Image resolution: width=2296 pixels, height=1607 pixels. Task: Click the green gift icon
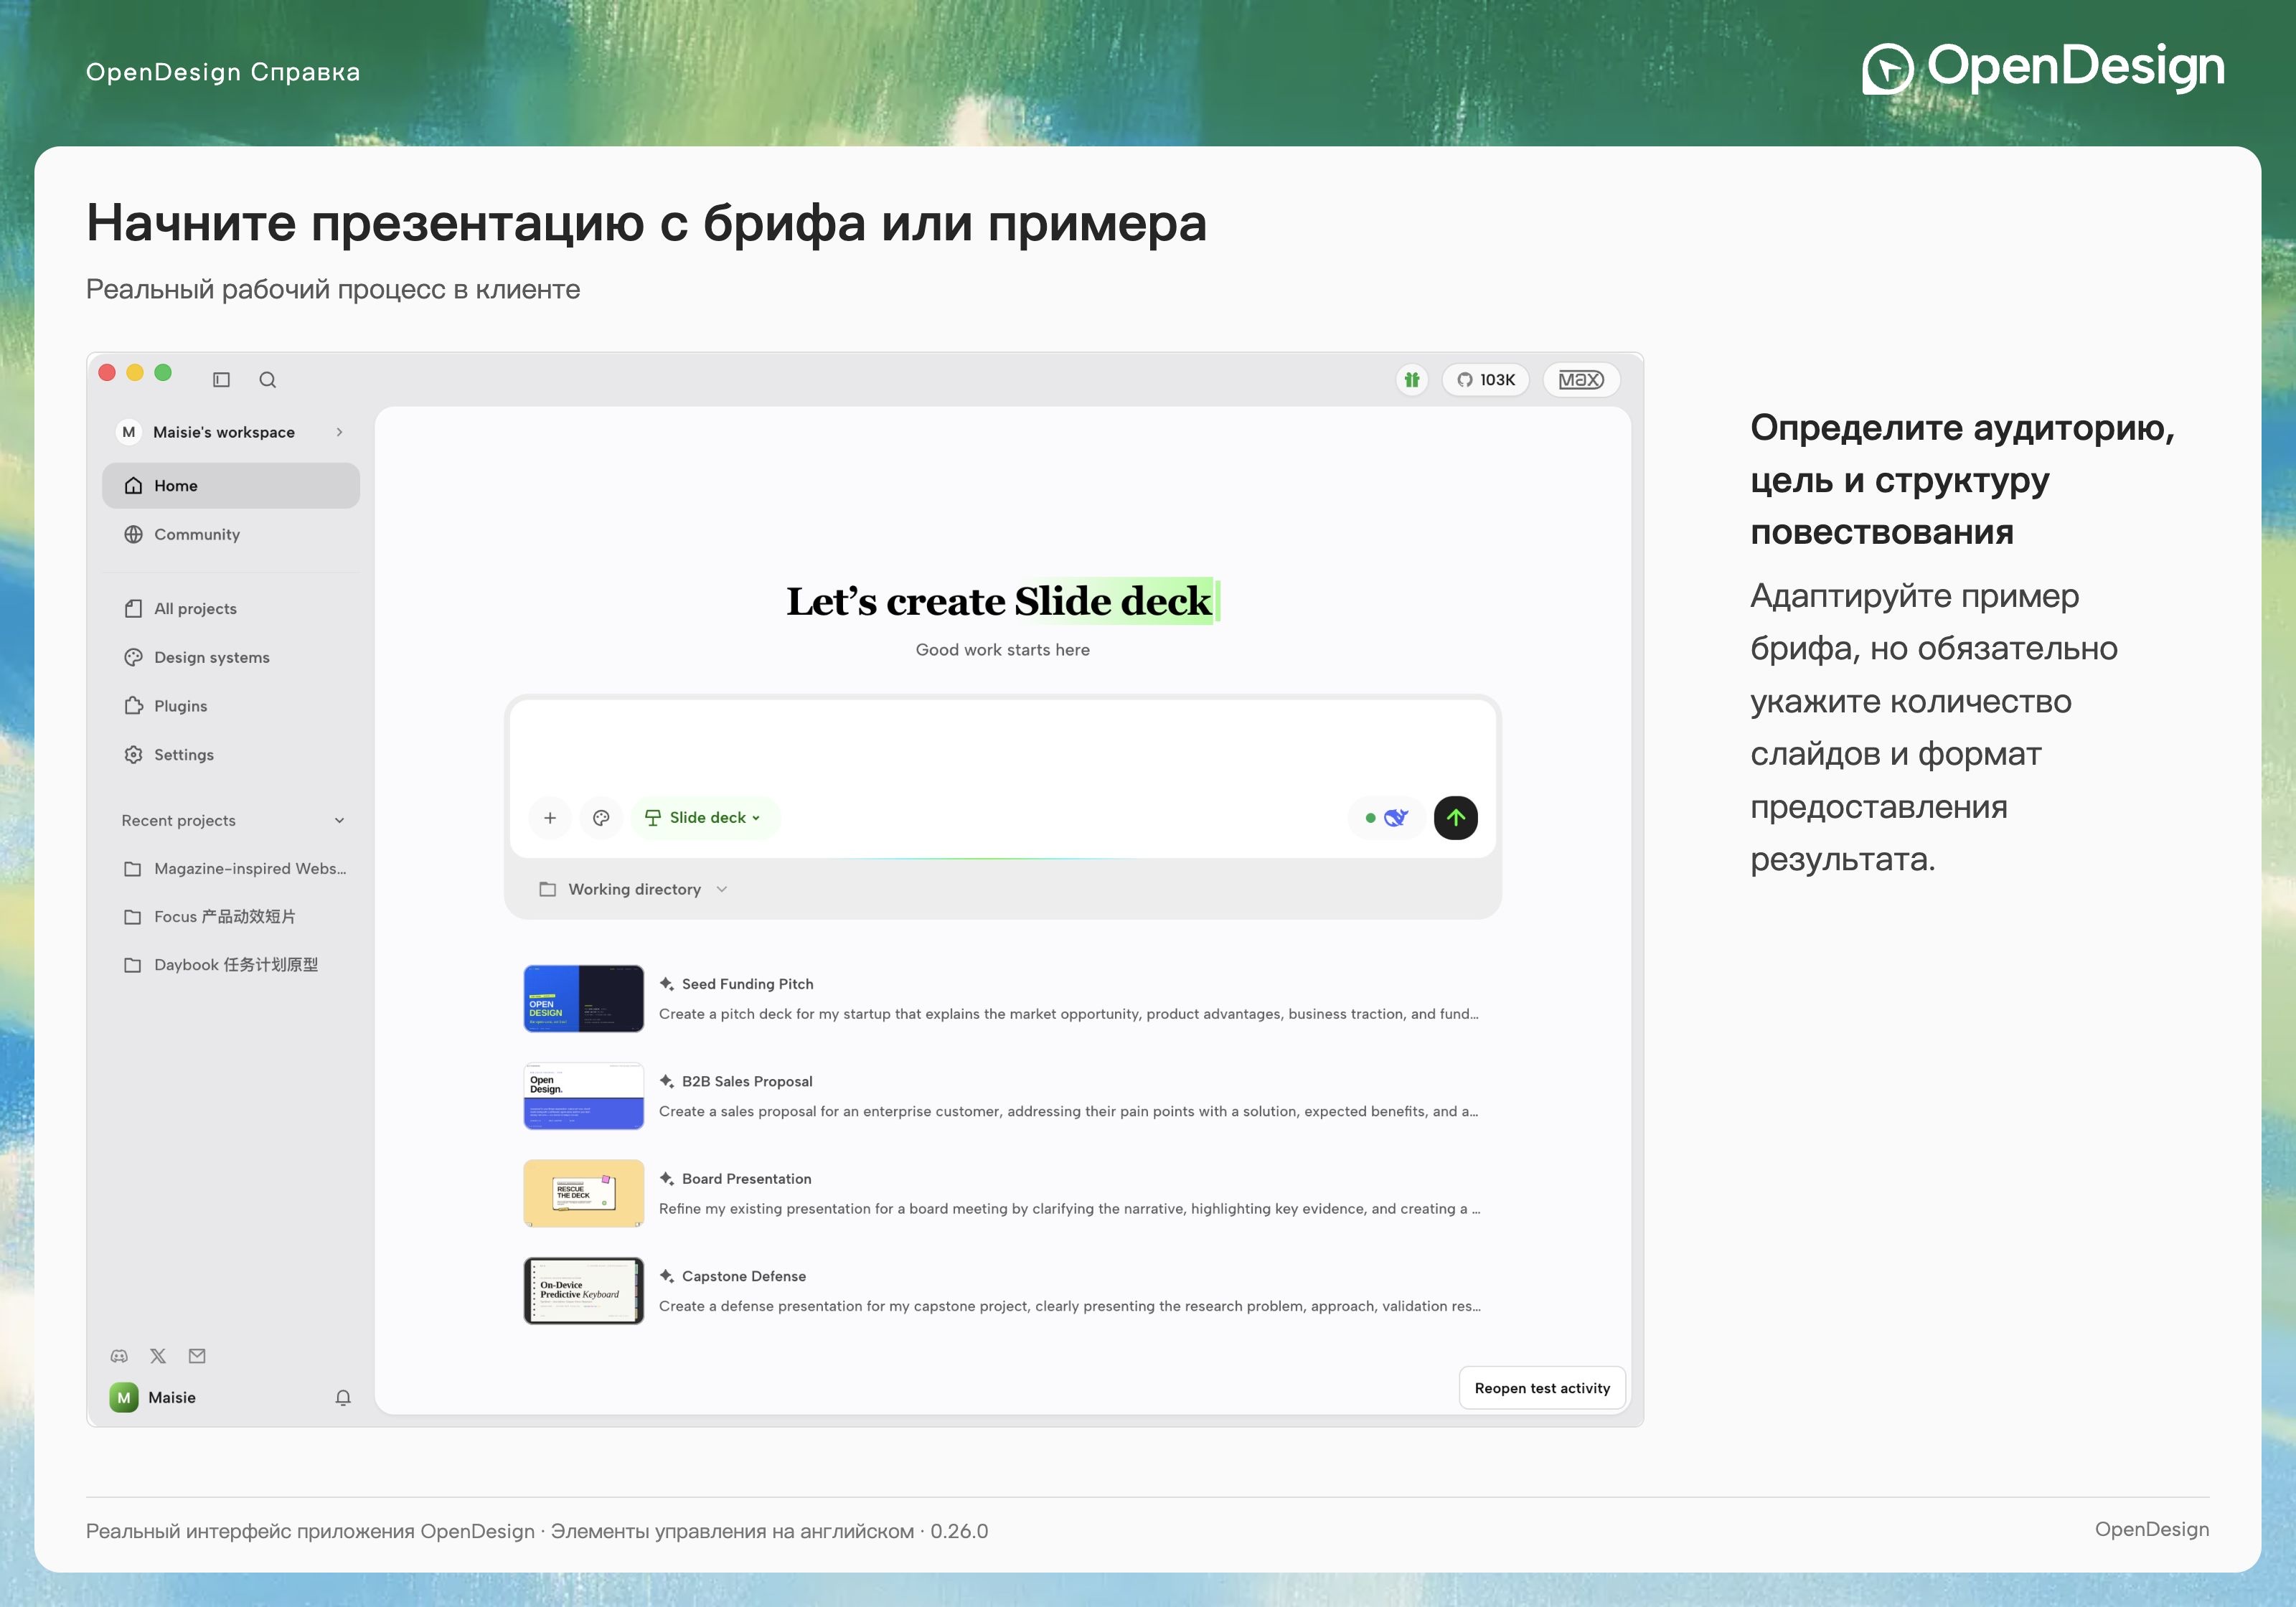[x=1411, y=380]
